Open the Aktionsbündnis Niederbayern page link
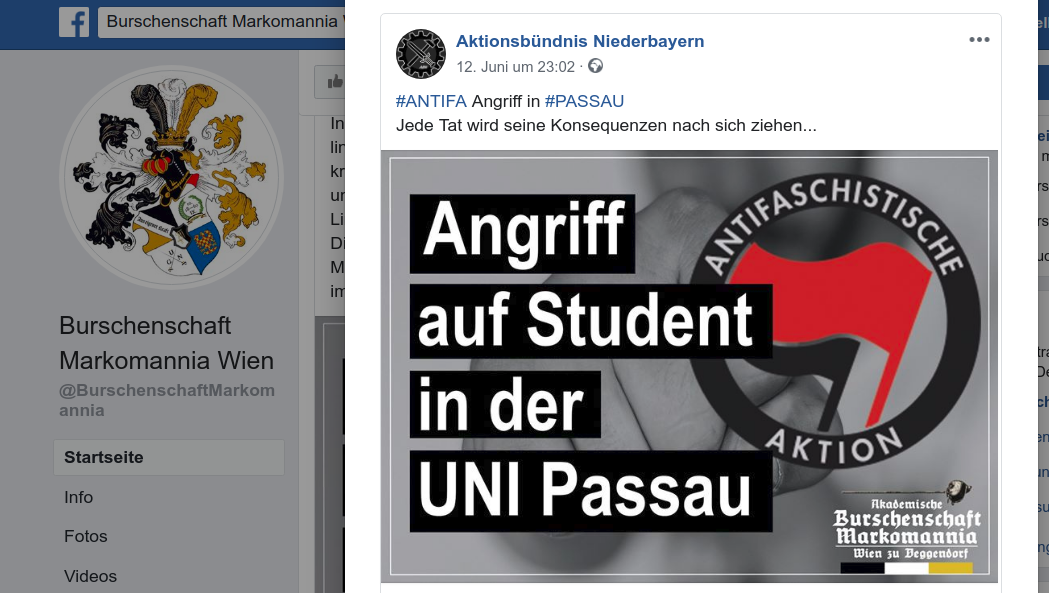Image resolution: width=1049 pixels, height=593 pixels. point(580,41)
